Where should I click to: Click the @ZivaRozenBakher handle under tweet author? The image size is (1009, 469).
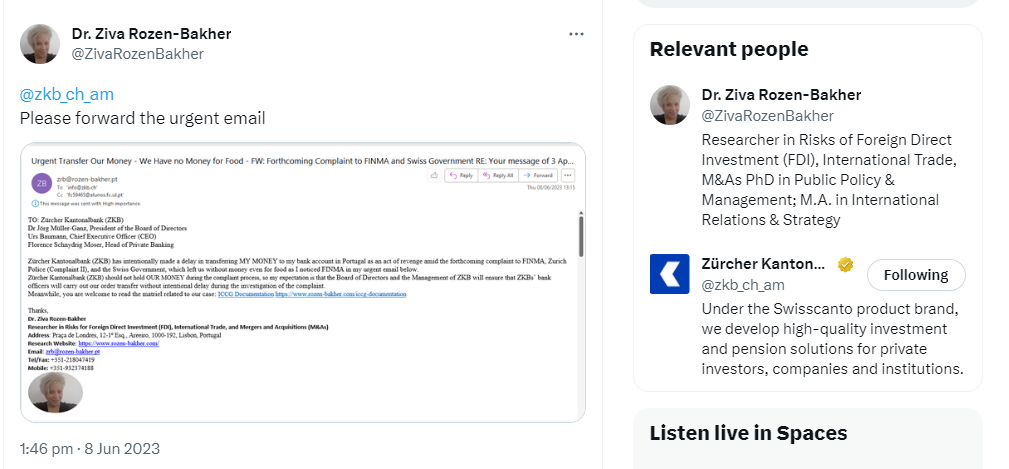pos(138,54)
